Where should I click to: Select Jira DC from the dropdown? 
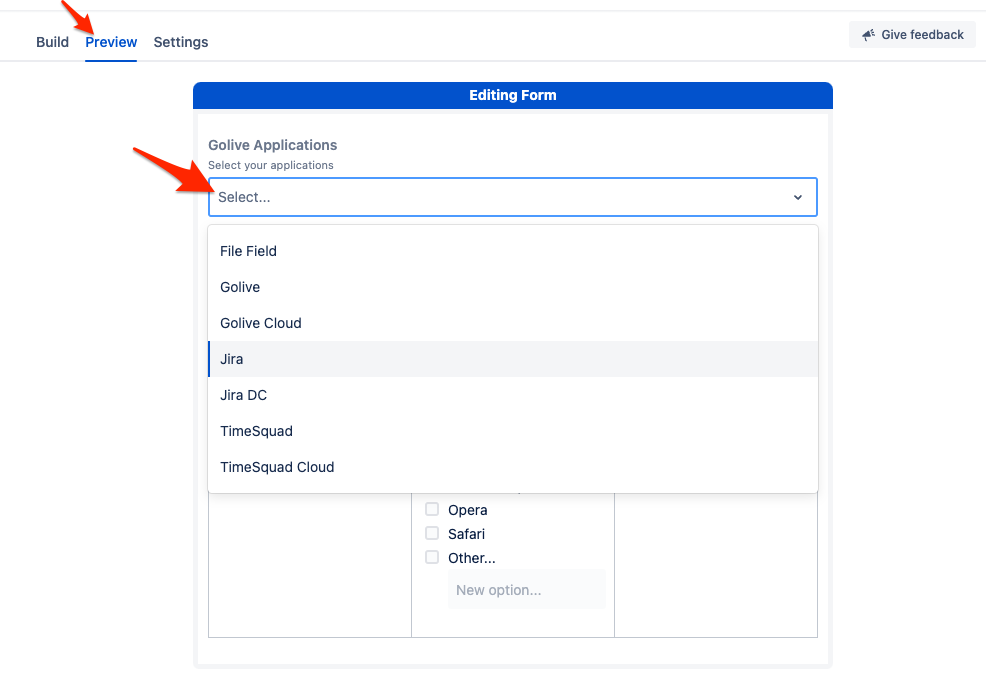(x=243, y=395)
